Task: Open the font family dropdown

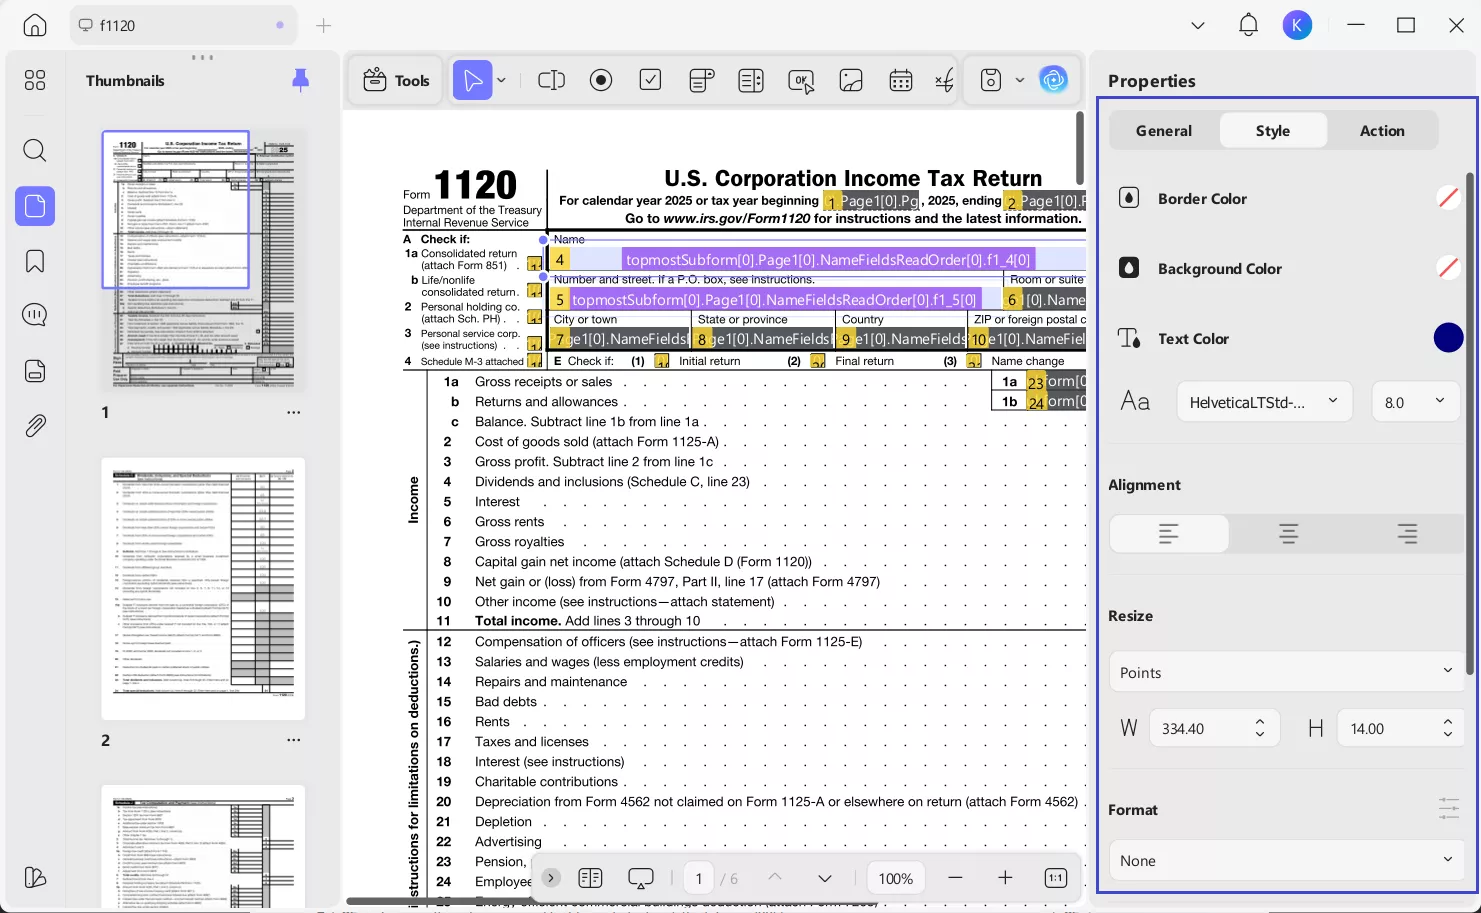Action: point(1264,401)
